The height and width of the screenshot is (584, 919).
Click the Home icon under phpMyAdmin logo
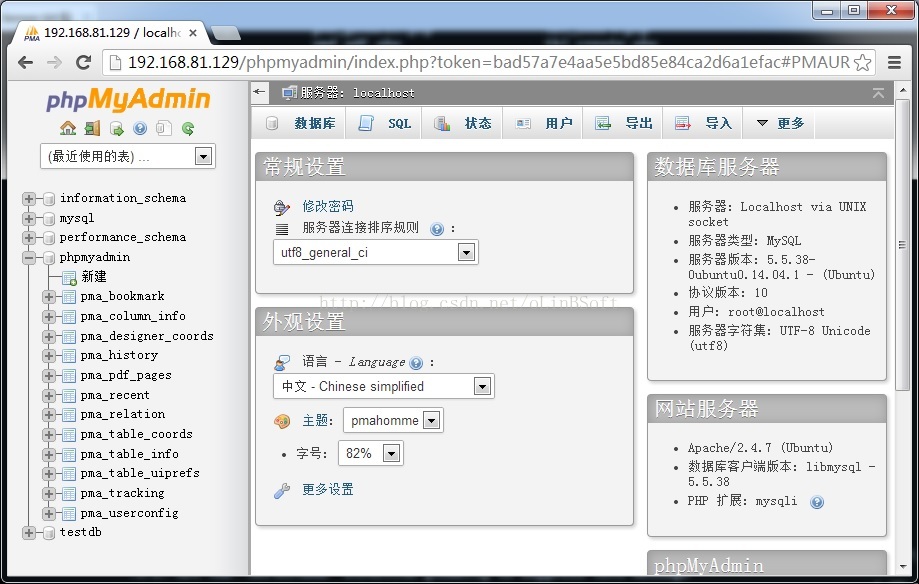point(68,128)
